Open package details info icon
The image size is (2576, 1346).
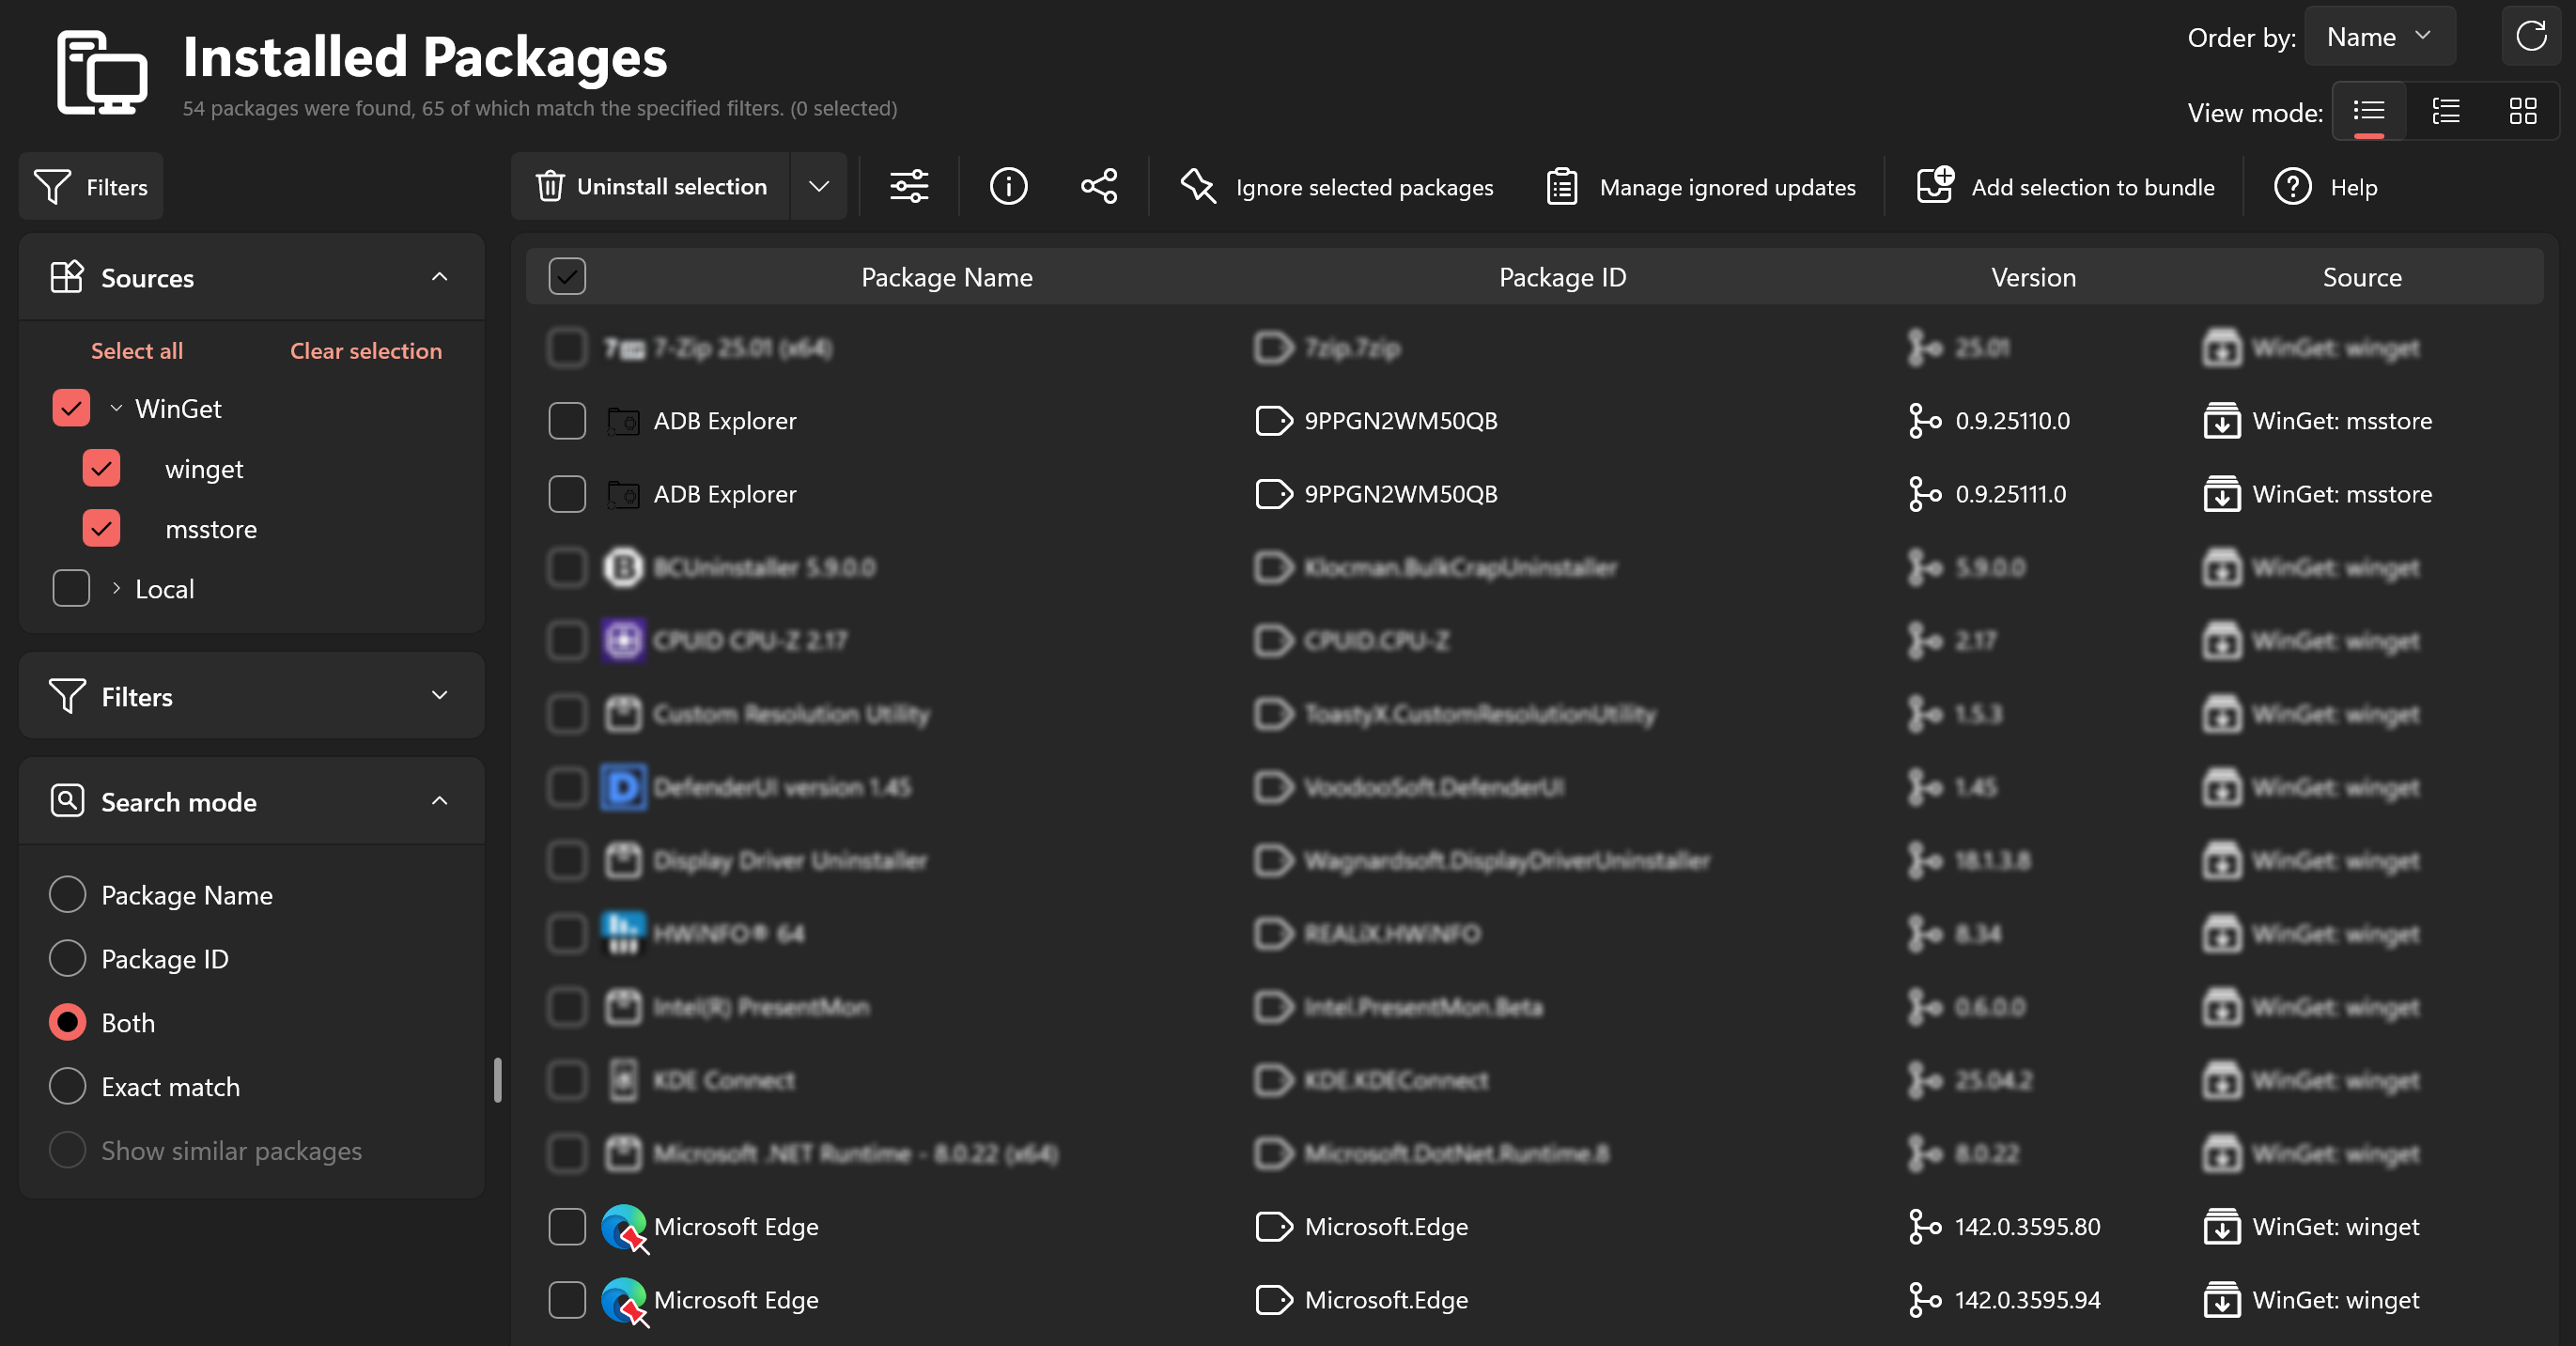click(x=1008, y=187)
